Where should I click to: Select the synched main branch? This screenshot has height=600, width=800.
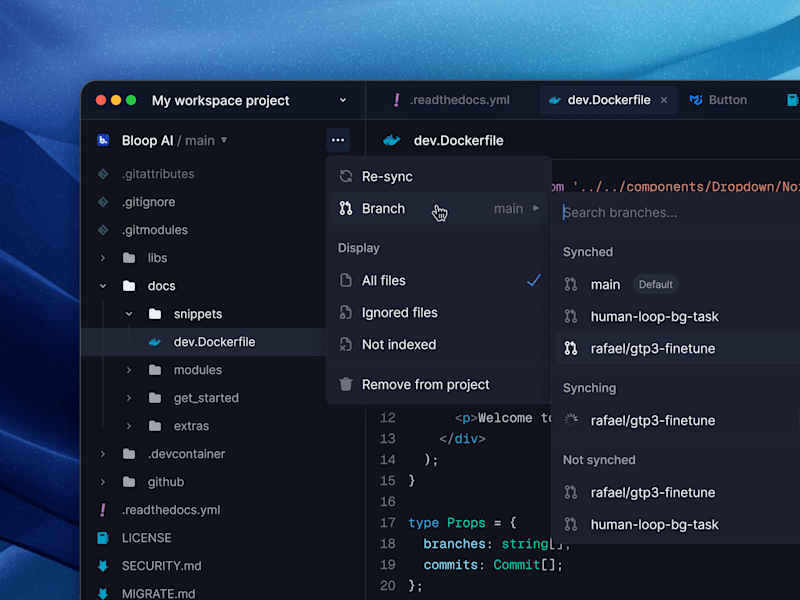(678, 285)
